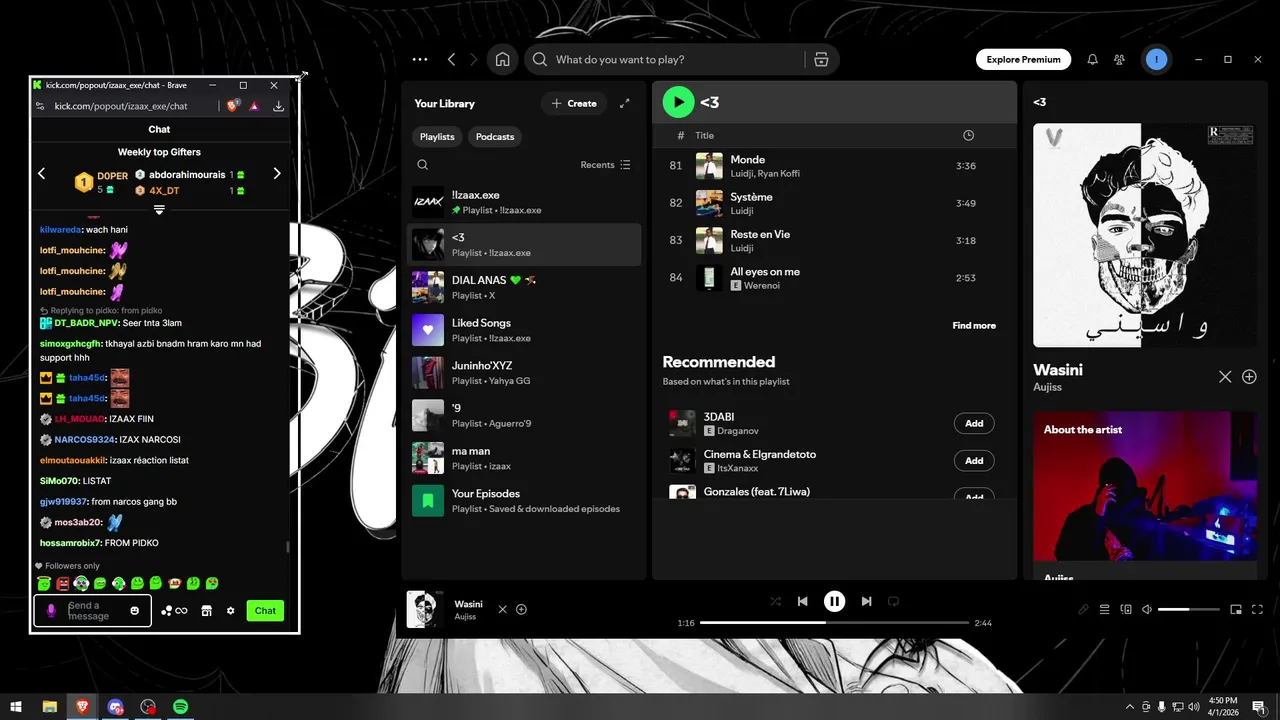Click green Chat send button
The width and height of the screenshot is (1280, 720).
point(265,611)
